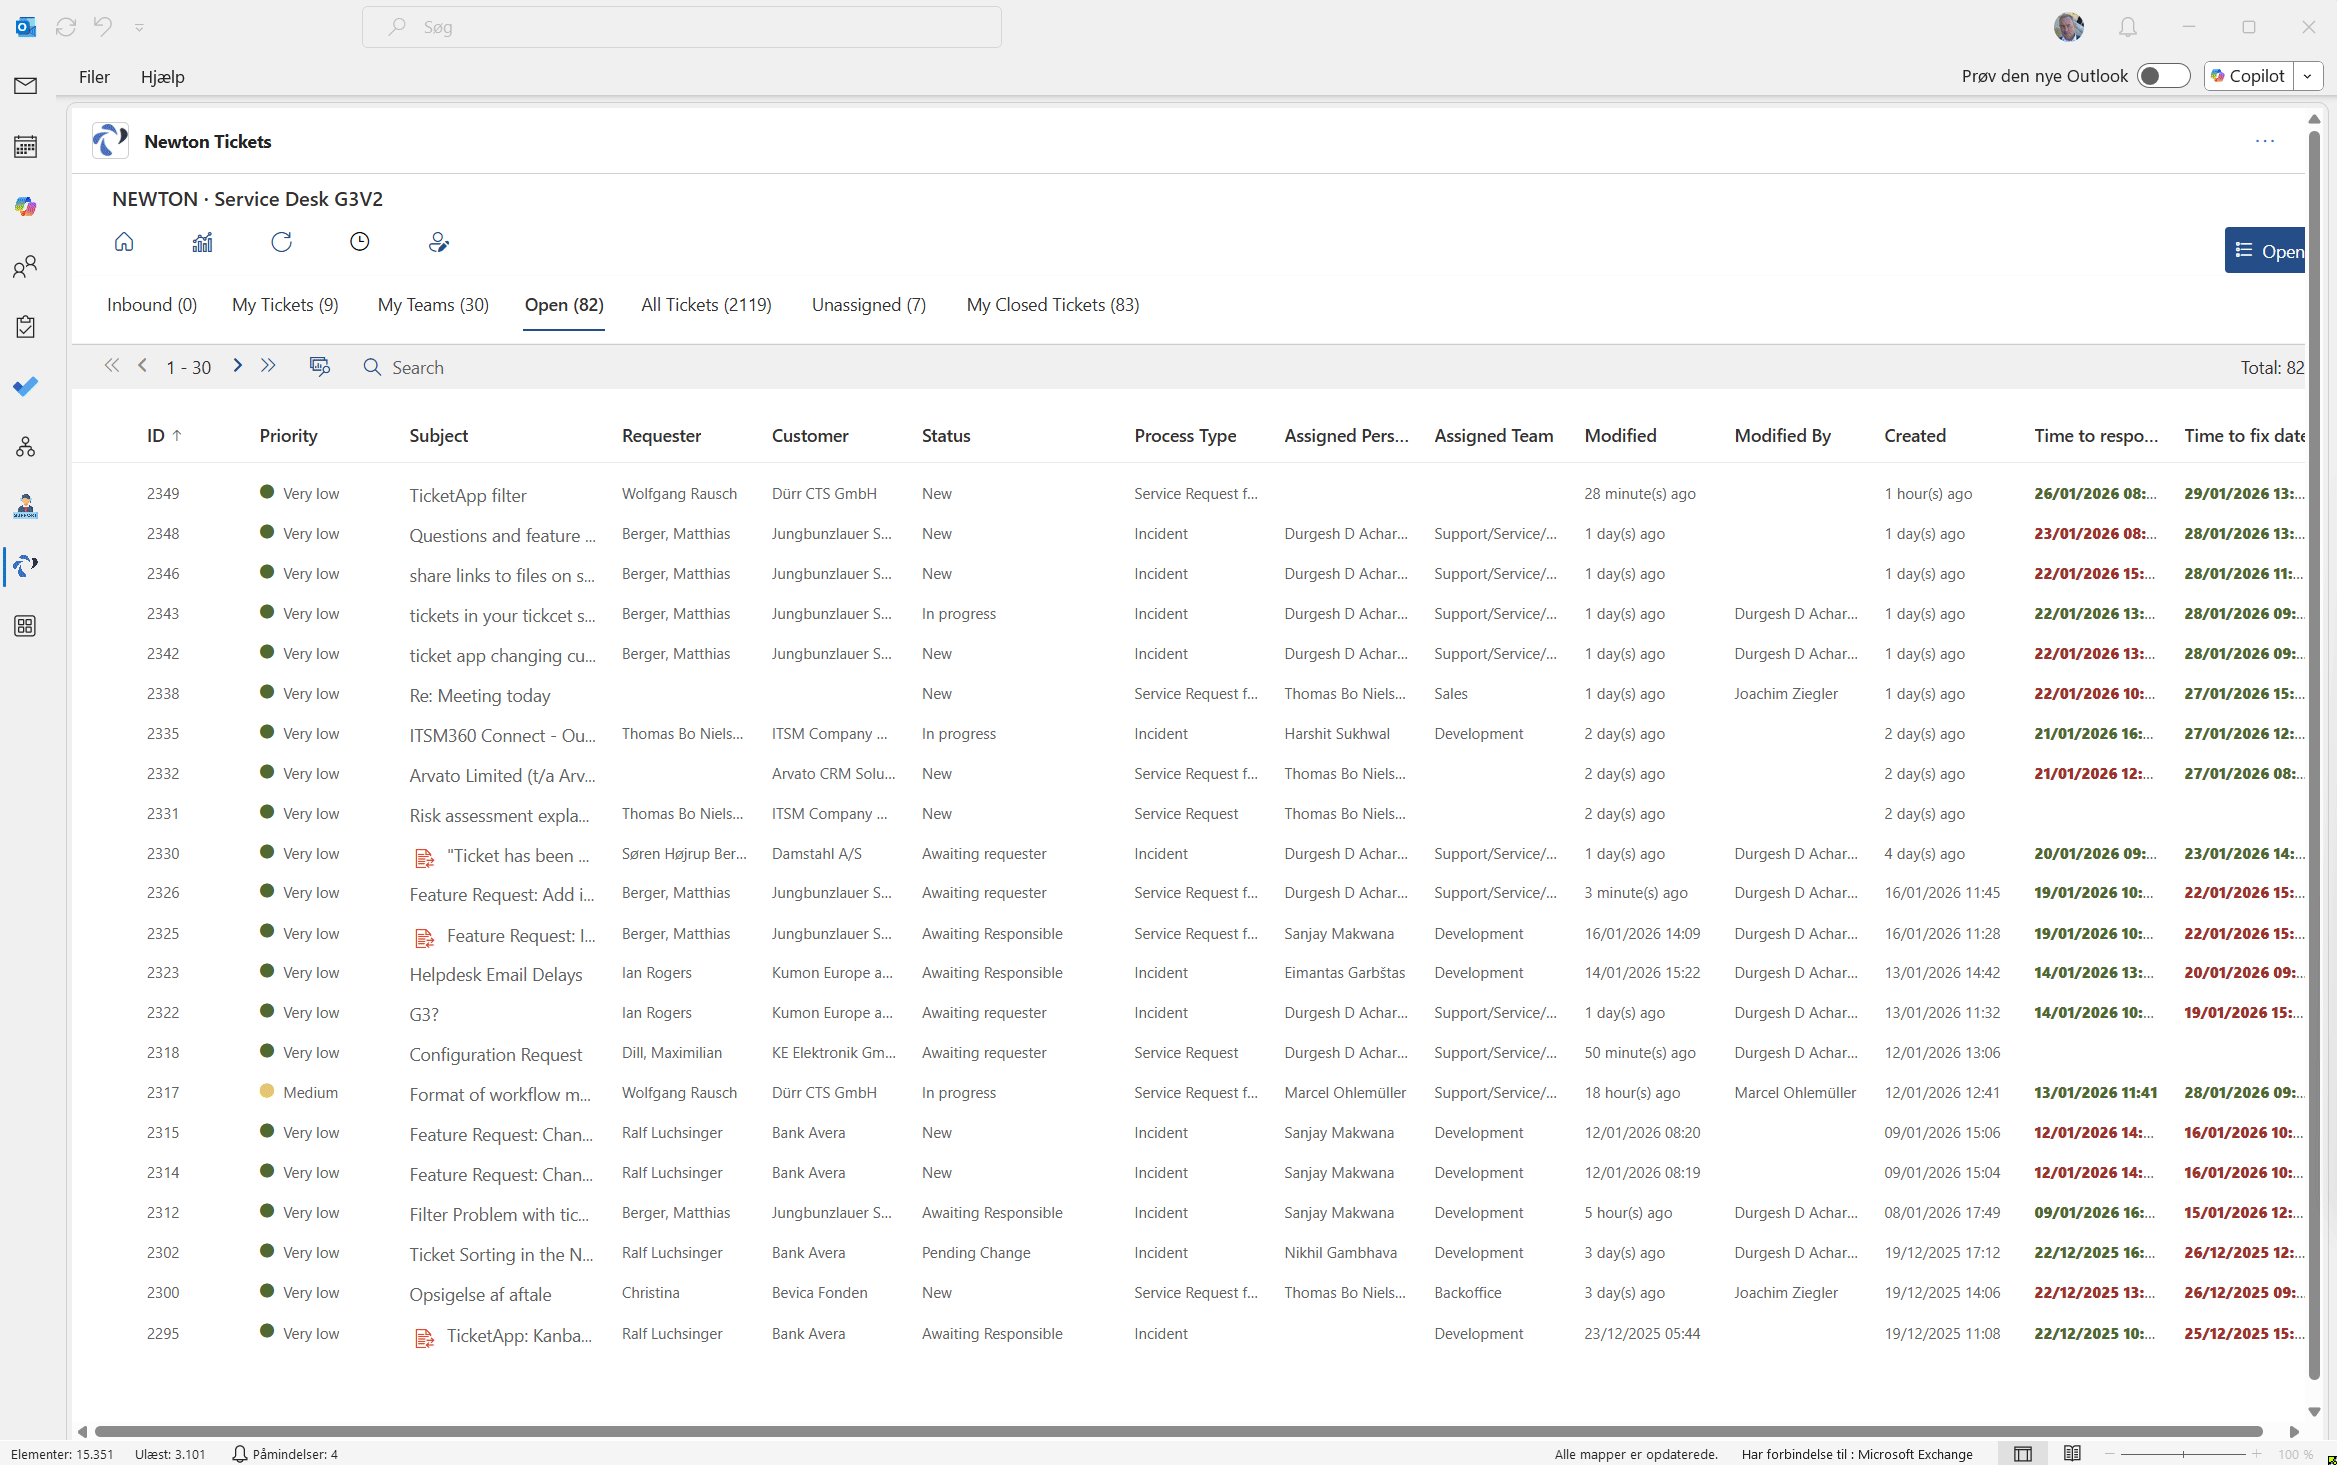Image resolution: width=2337 pixels, height=1465 pixels.
Task: Open ticket 2349 TicketApp filter
Action: [x=467, y=495]
